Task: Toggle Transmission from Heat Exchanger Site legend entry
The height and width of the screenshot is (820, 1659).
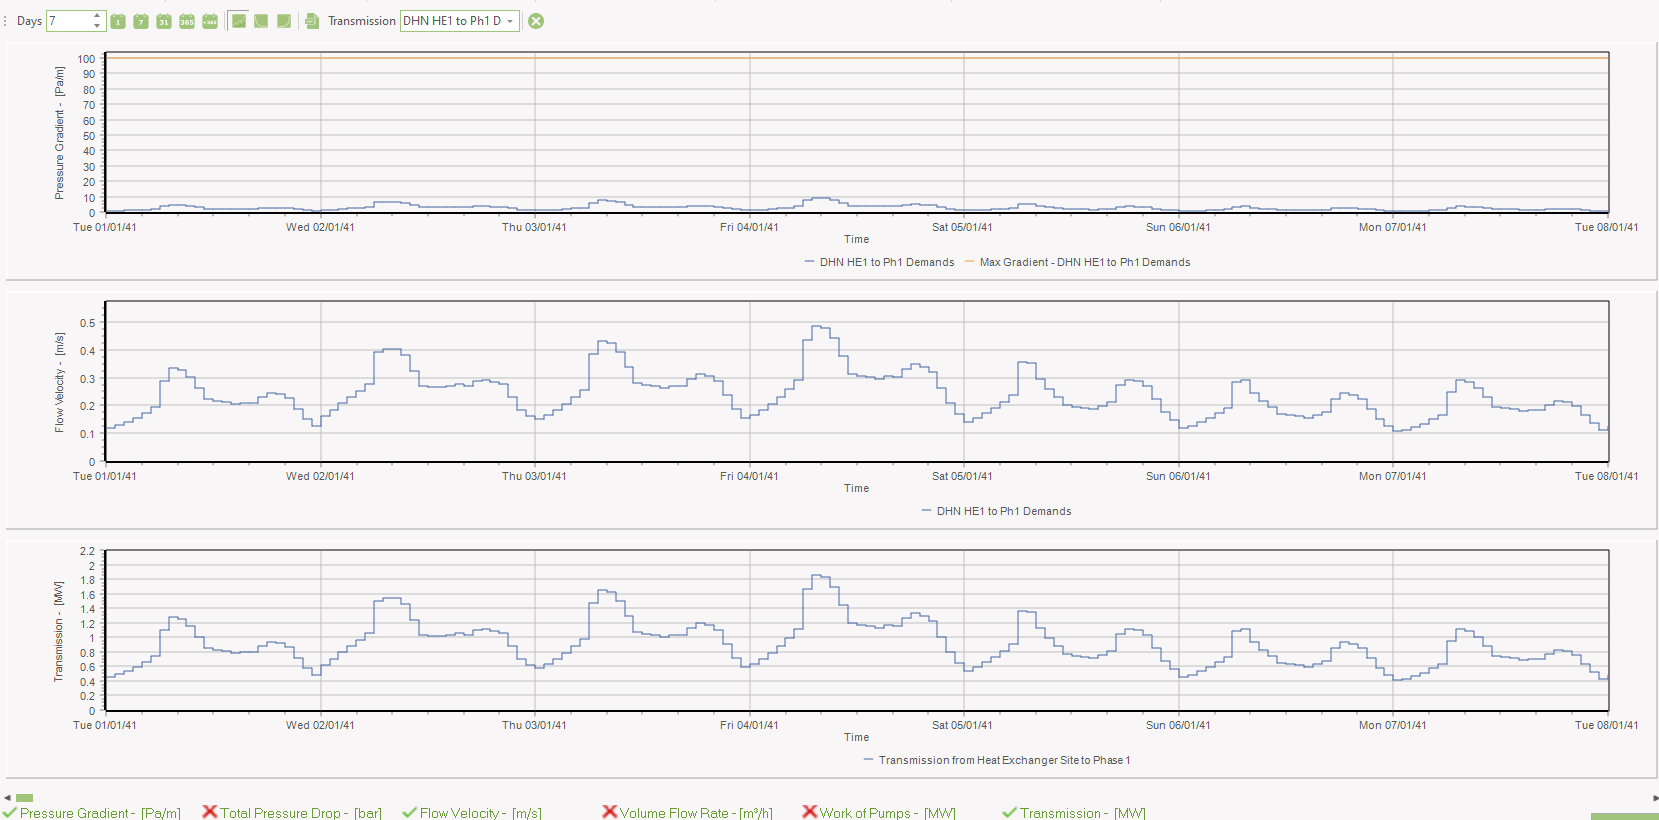Action: pos(997,760)
